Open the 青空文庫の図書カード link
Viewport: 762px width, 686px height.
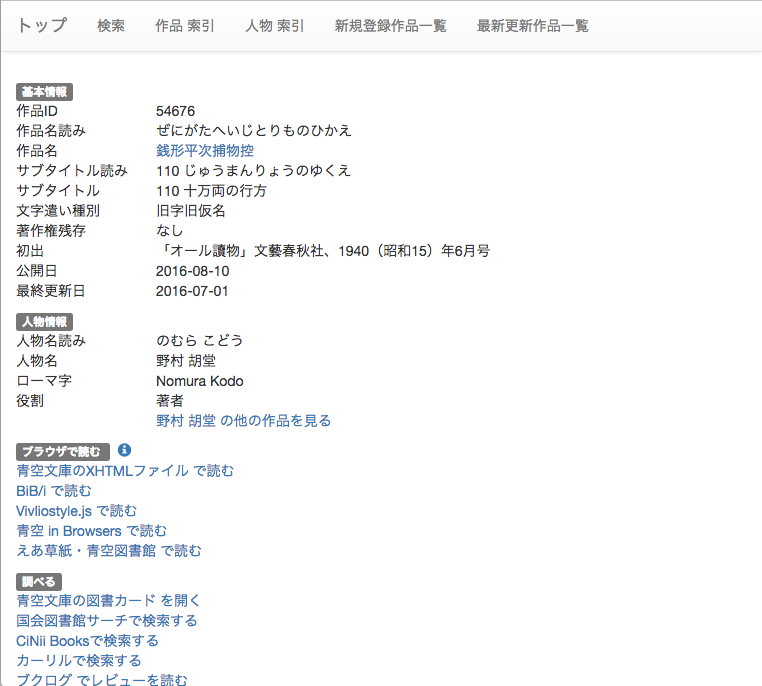[109, 600]
